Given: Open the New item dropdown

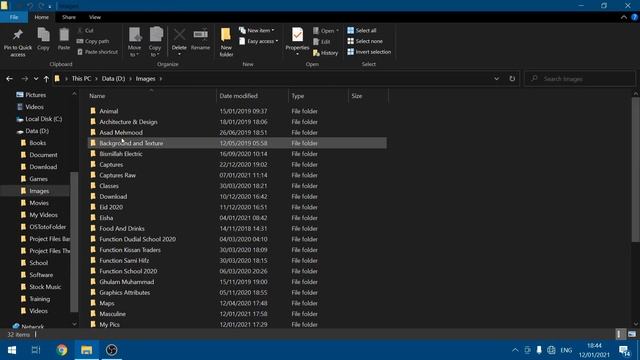Looking at the screenshot, I should (x=257, y=31).
